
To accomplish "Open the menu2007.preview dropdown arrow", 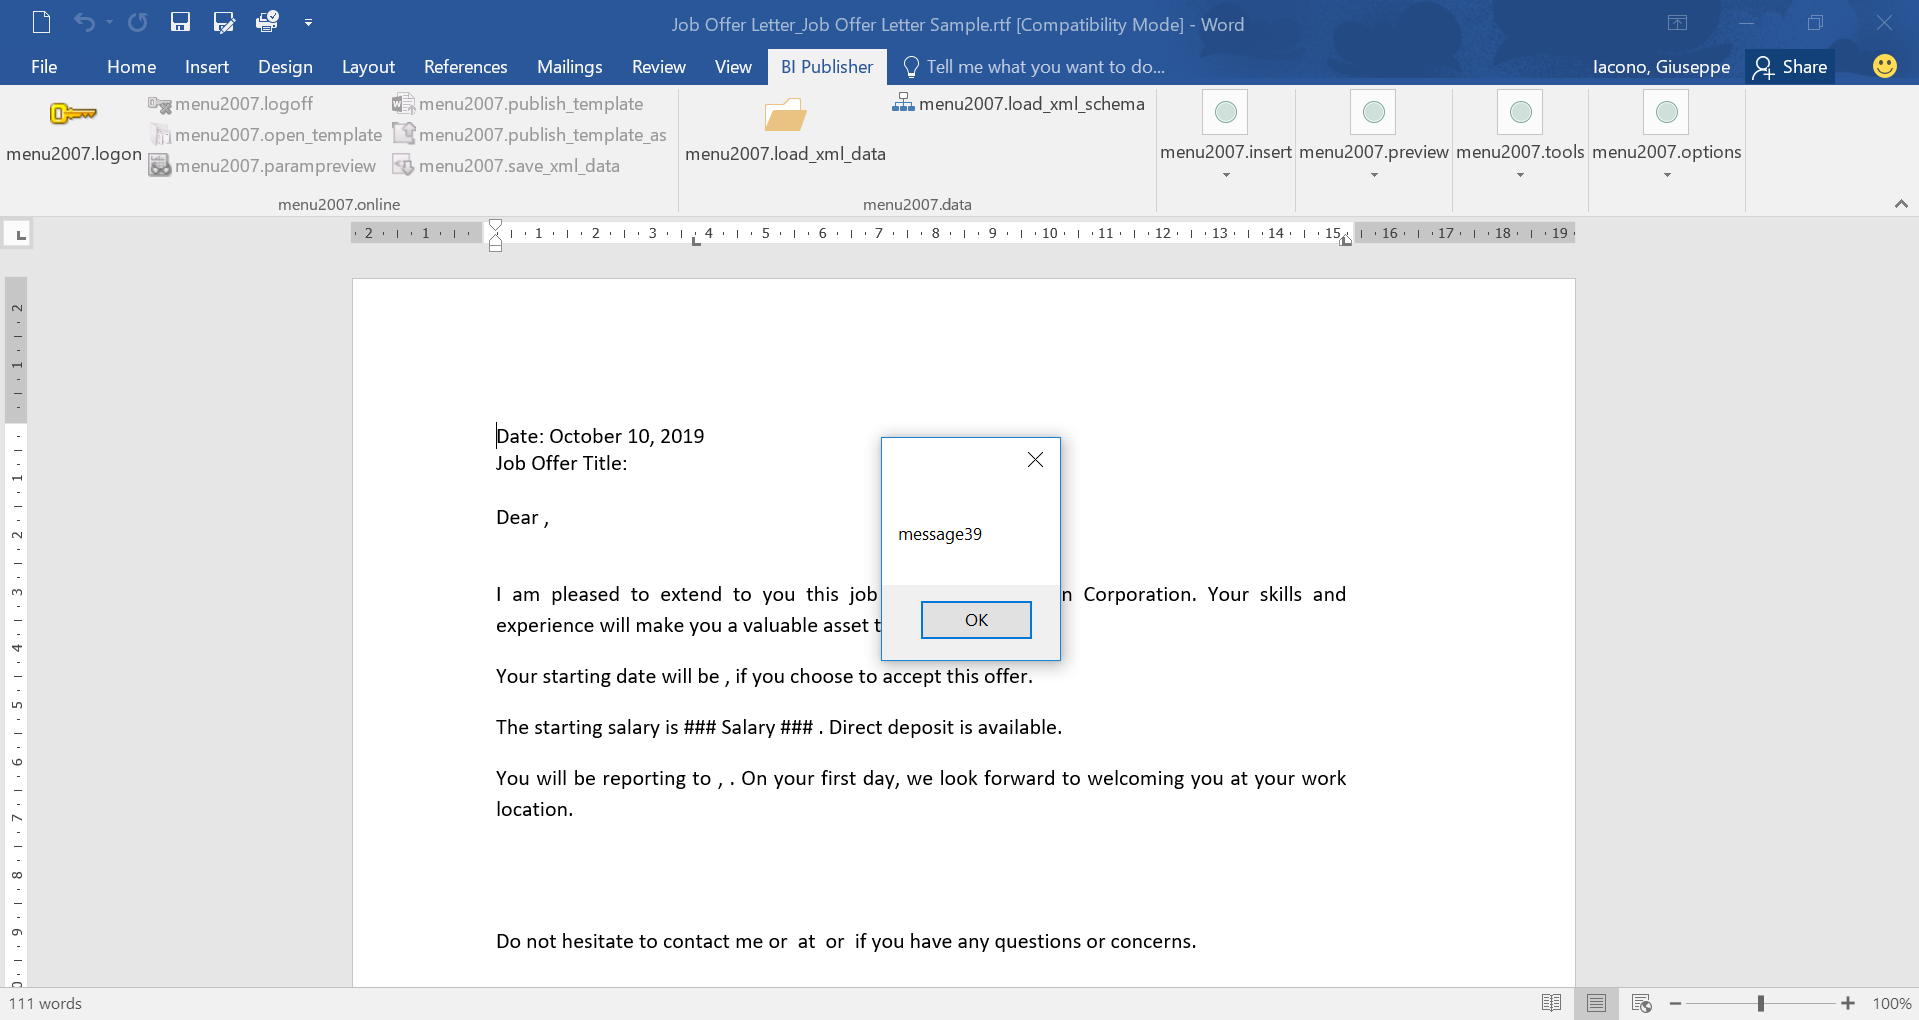I will pyautogui.click(x=1373, y=175).
